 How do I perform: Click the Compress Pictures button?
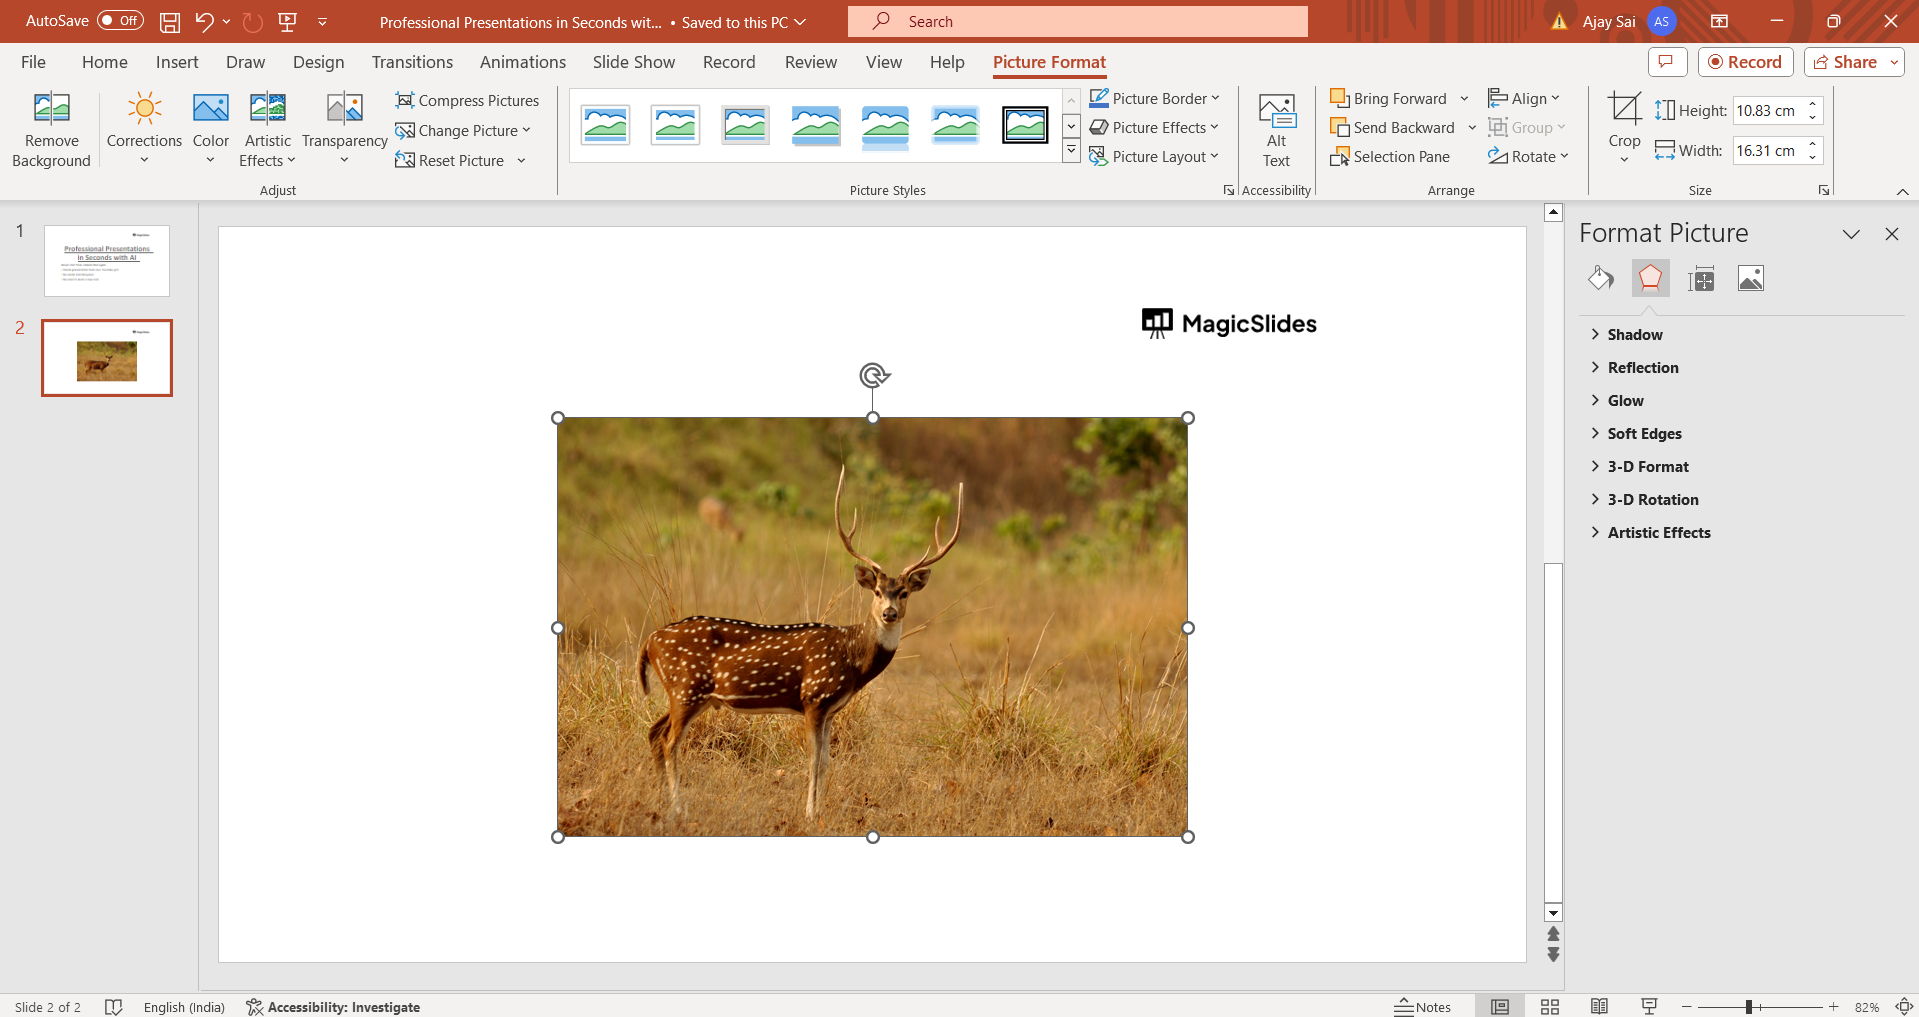467,100
